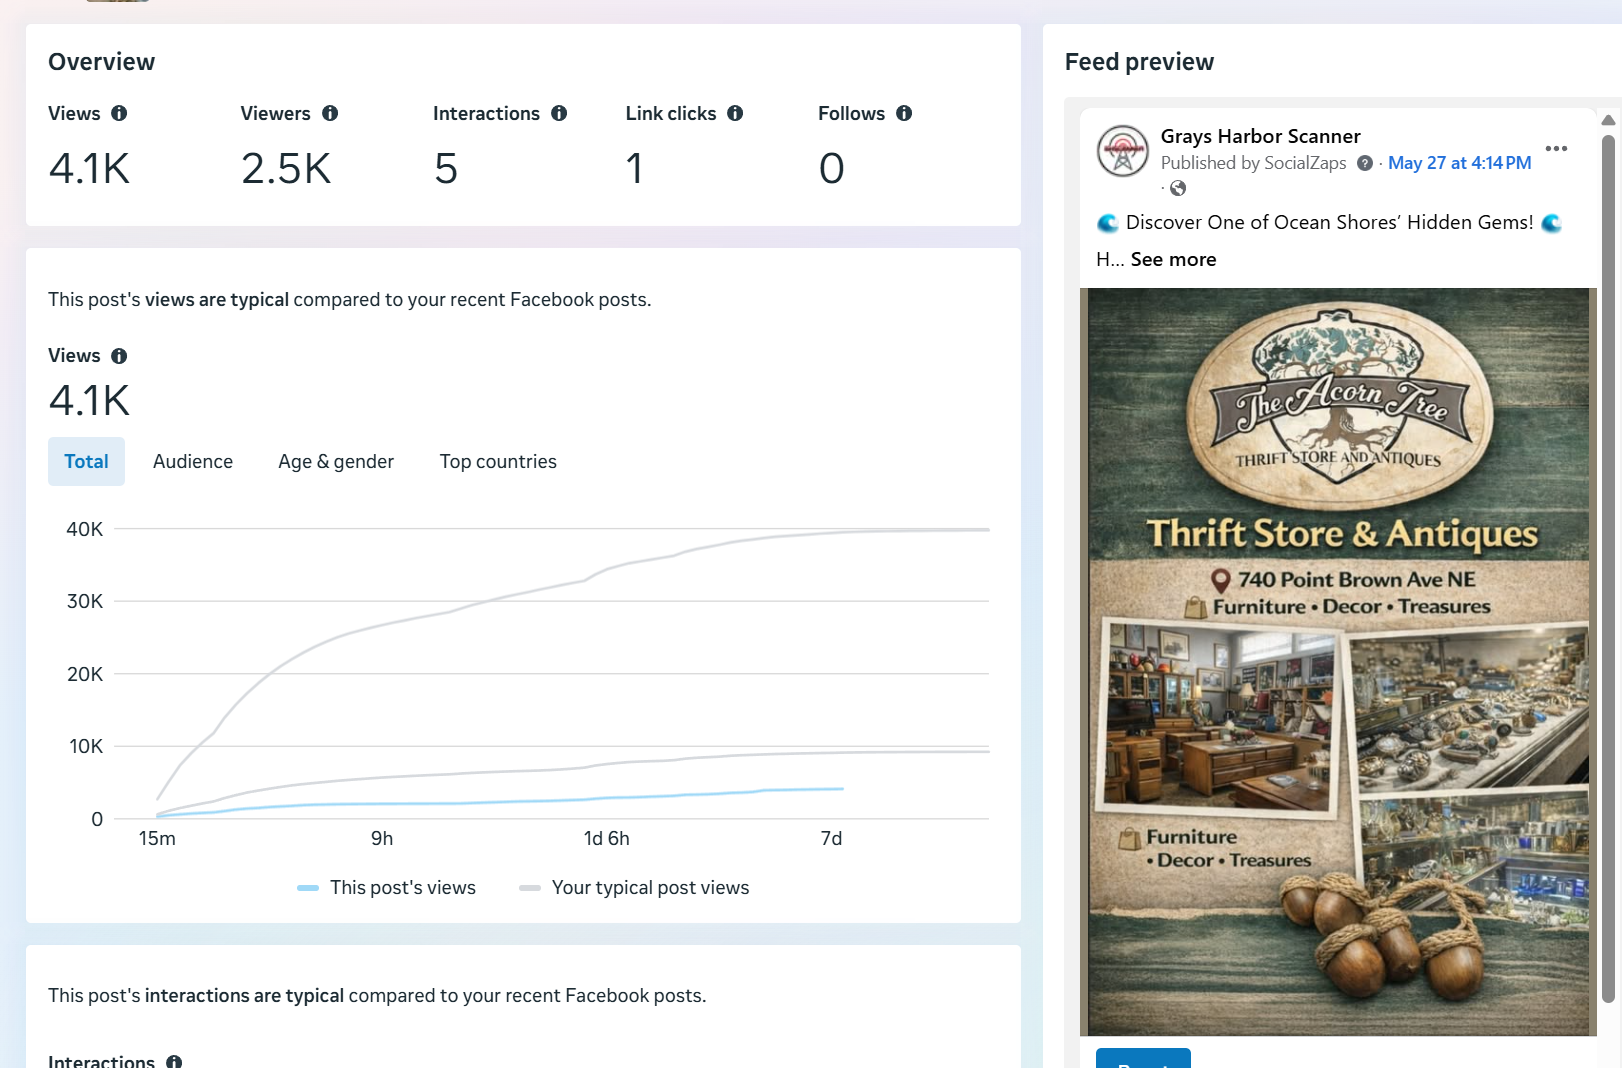Click the 'interactions are typical' summary sentence
Viewport: 1622px width, 1068px height.
[377, 996]
